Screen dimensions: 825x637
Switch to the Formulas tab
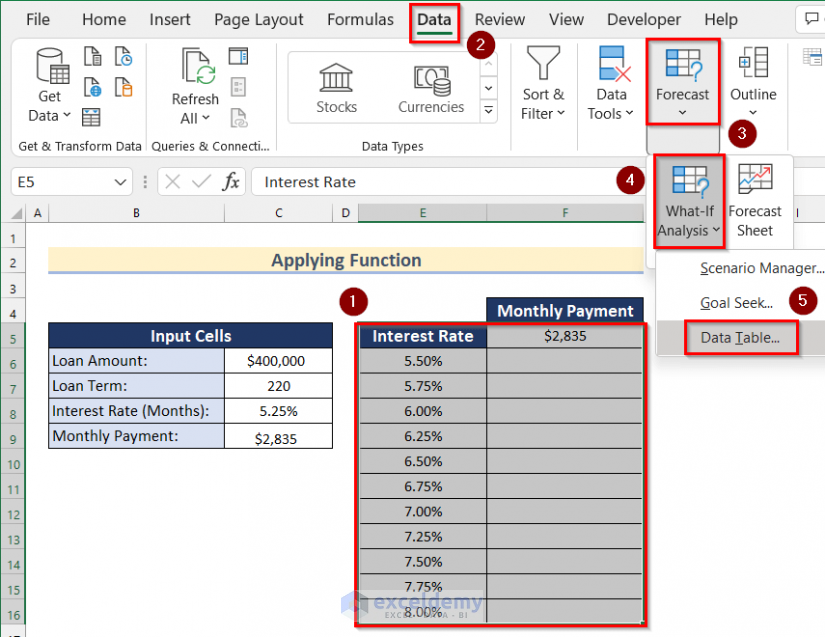coord(360,19)
